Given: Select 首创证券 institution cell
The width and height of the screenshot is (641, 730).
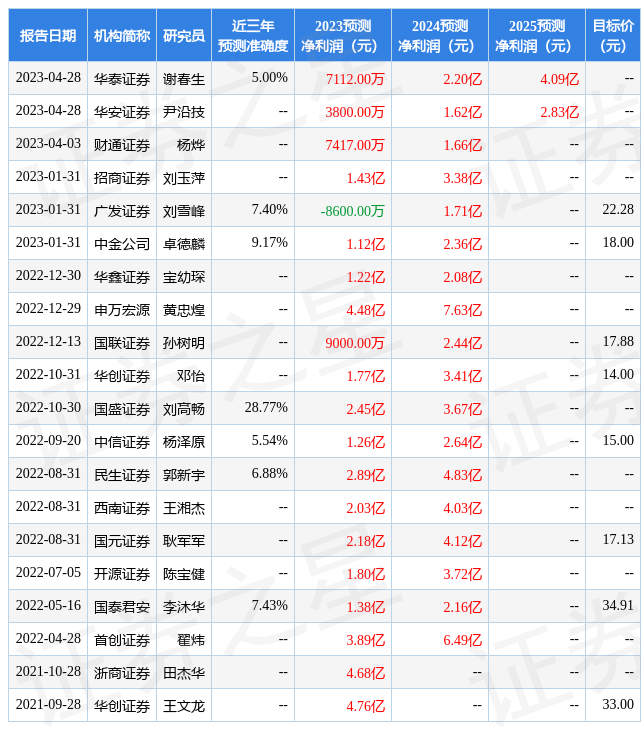Looking at the screenshot, I should 122,641.
